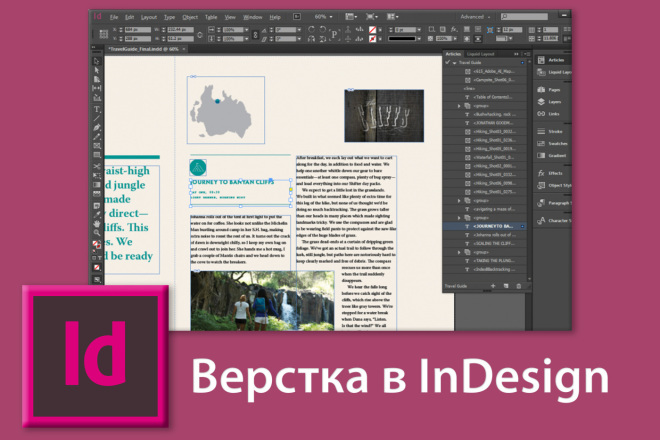Select the Note tool
The width and height of the screenshot is (660, 440).
pos(97,206)
